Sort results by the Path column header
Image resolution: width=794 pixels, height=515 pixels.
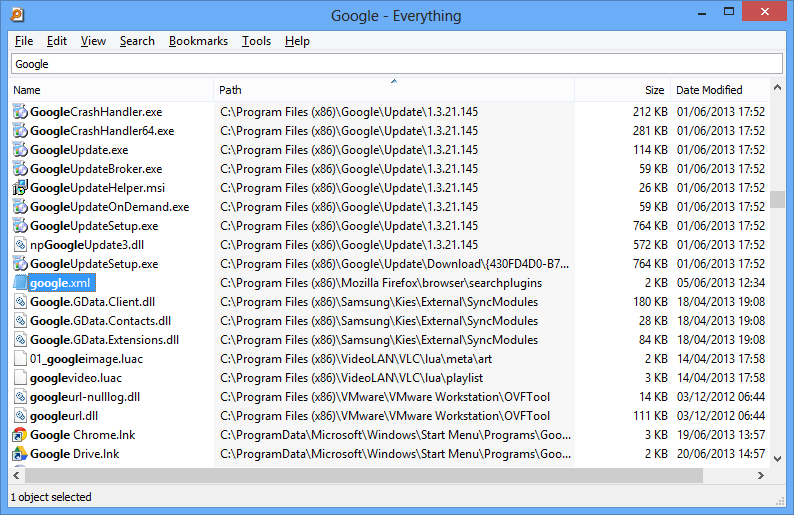(394, 90)
